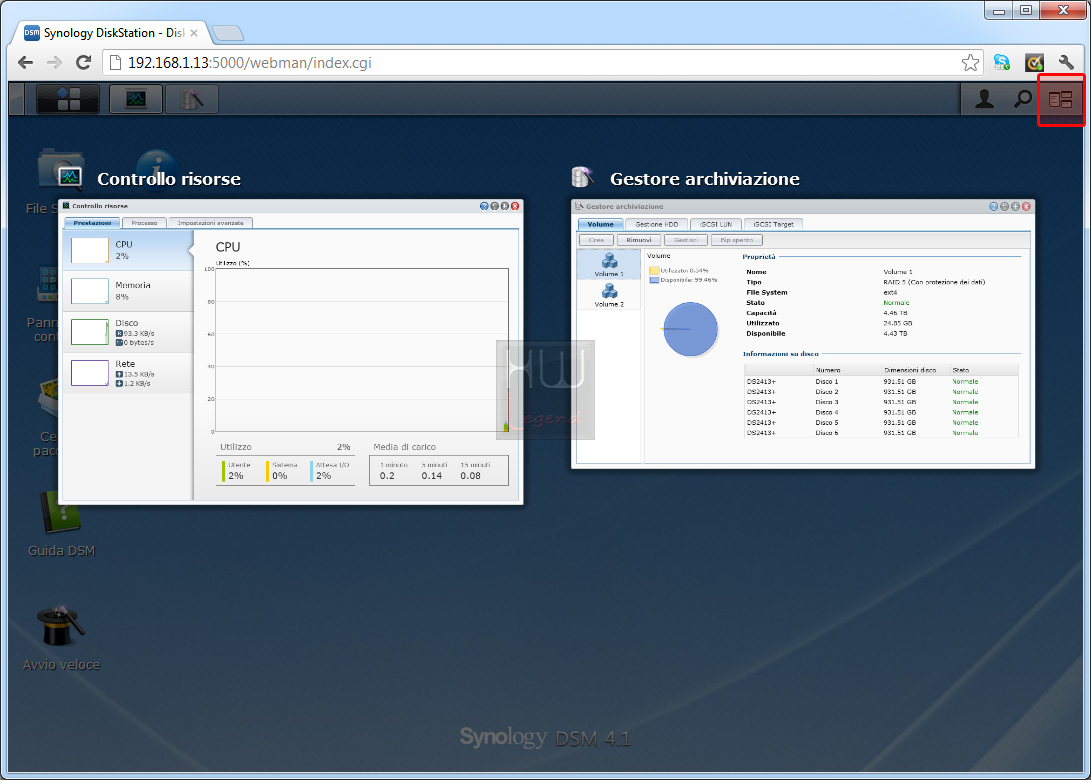Viewport: 1091px width, 780px height.
Task: Select the Synology DiskStation browser tab
Action: 111,33
